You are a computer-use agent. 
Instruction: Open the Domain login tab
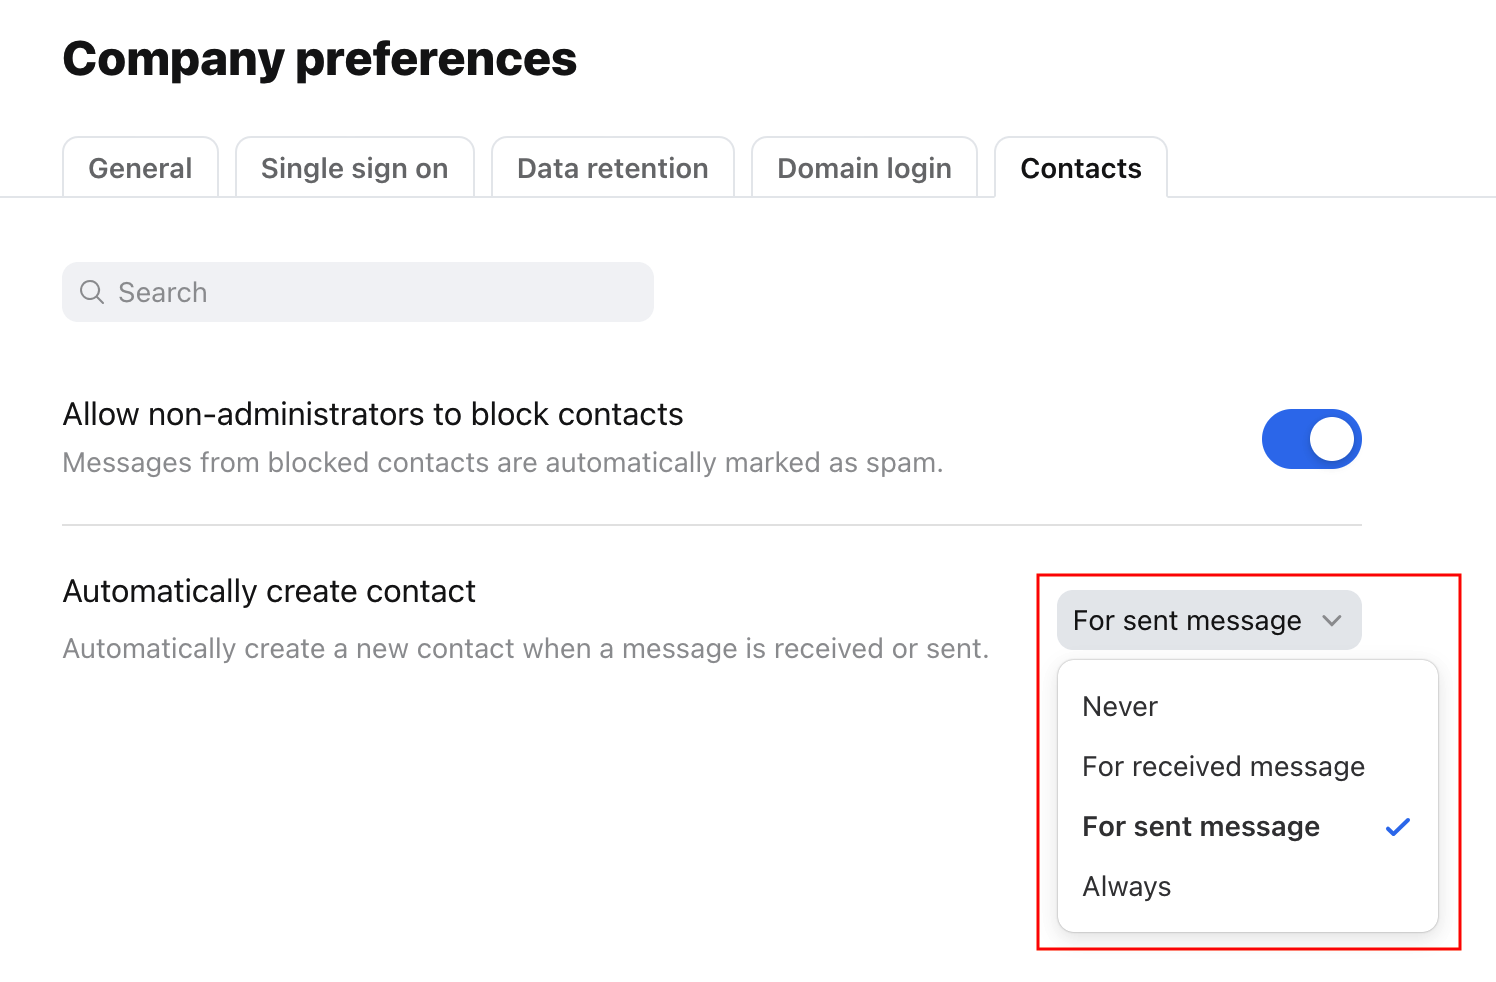(x=864, y=168)
